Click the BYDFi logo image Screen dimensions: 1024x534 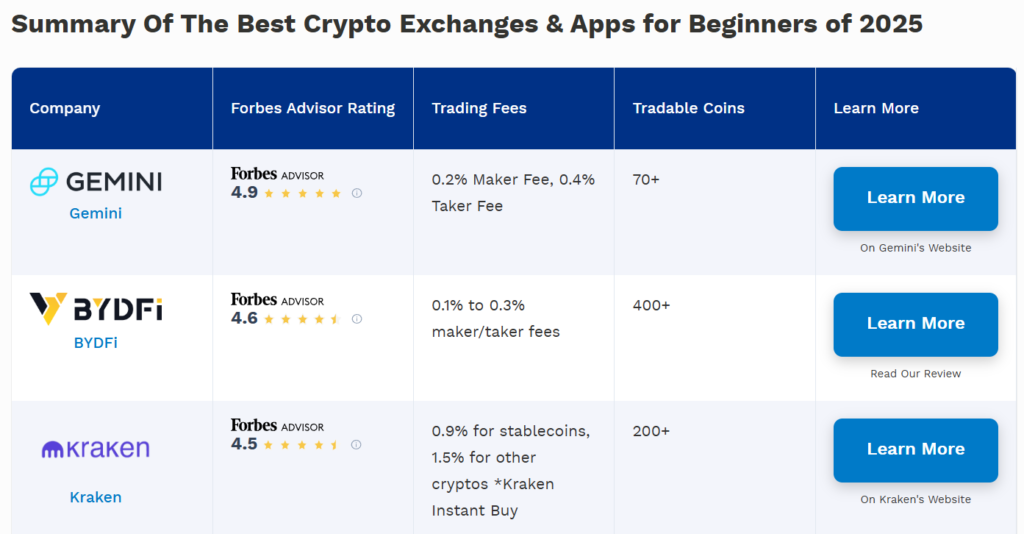(x=96, y=308)
